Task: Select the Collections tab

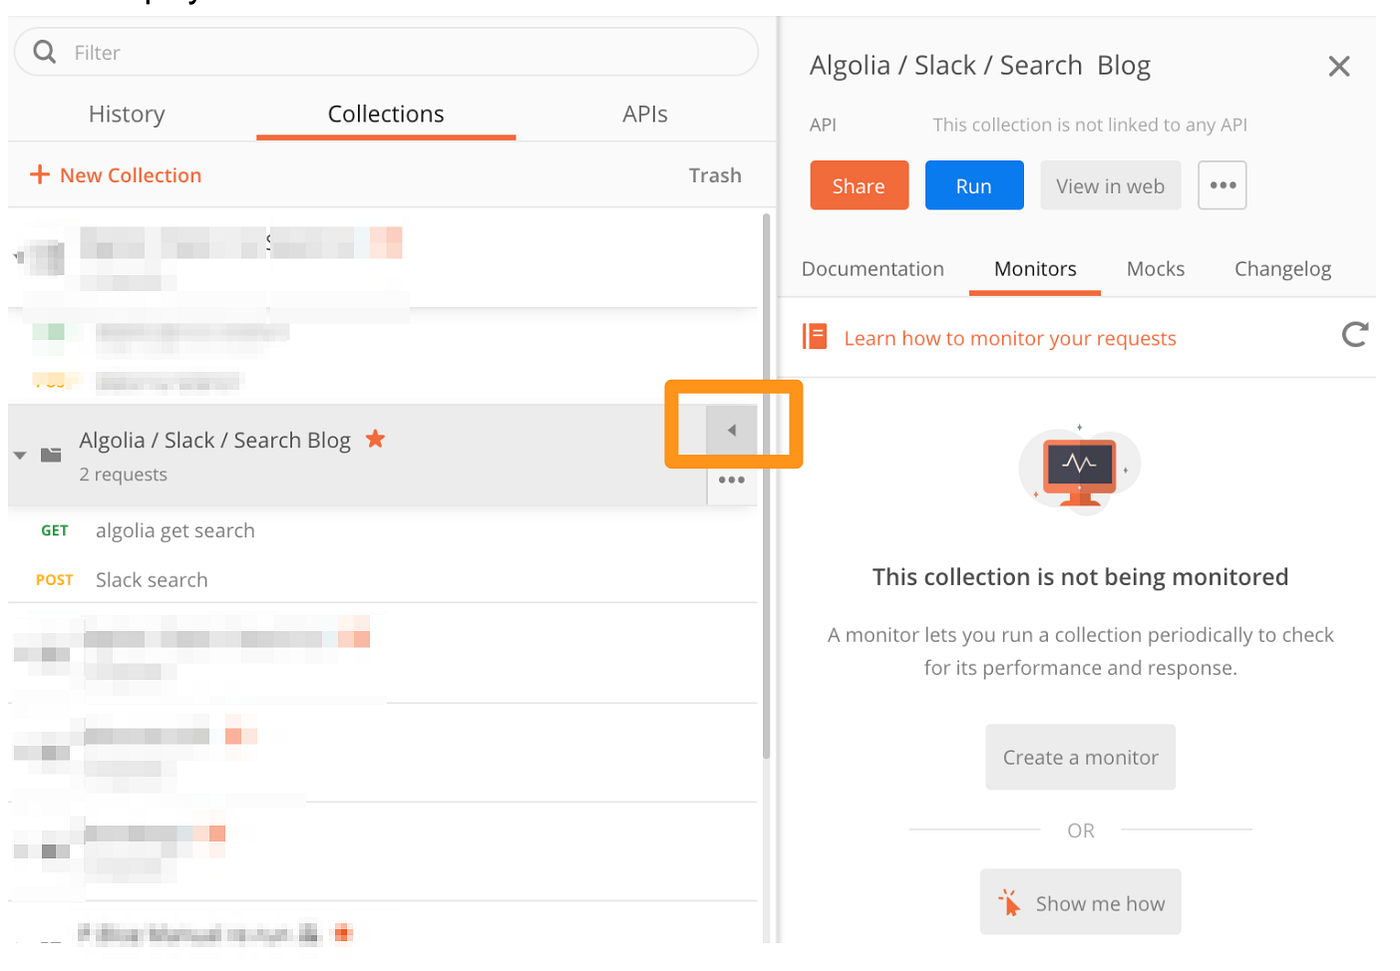Action: pos(386,114)
